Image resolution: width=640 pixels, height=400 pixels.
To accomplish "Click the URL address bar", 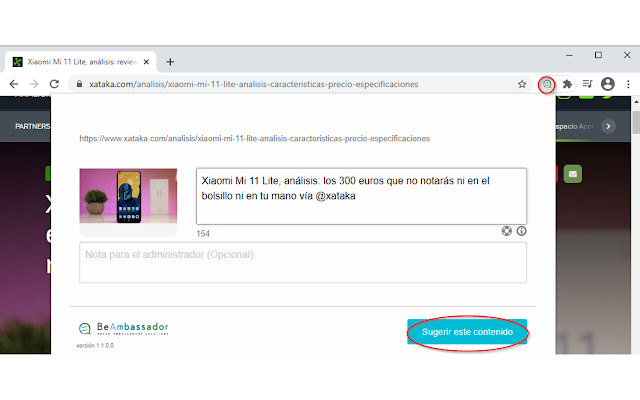I will coord(300,84).
